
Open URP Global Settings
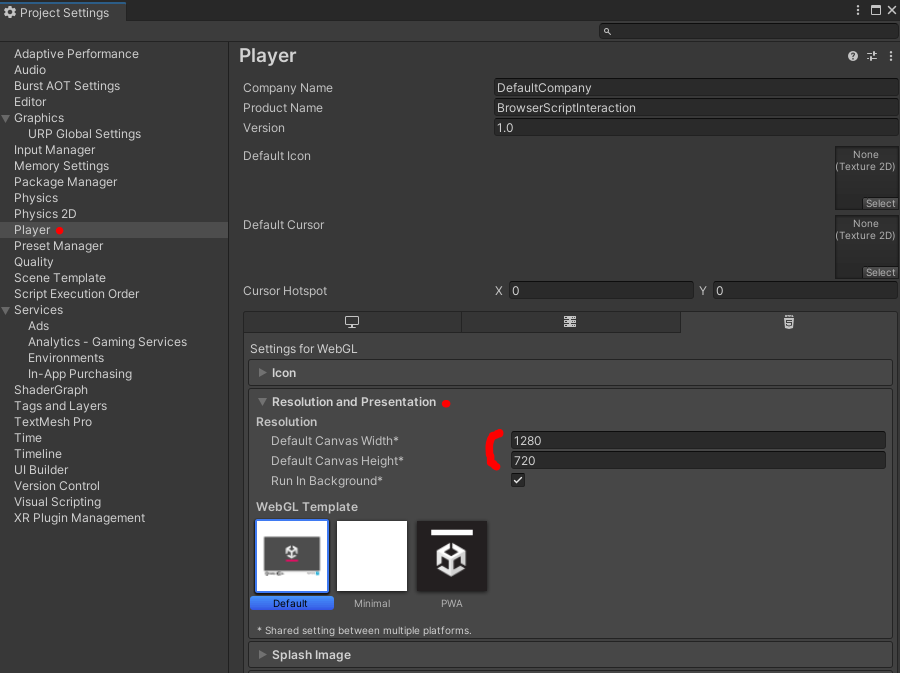[84, 134]
